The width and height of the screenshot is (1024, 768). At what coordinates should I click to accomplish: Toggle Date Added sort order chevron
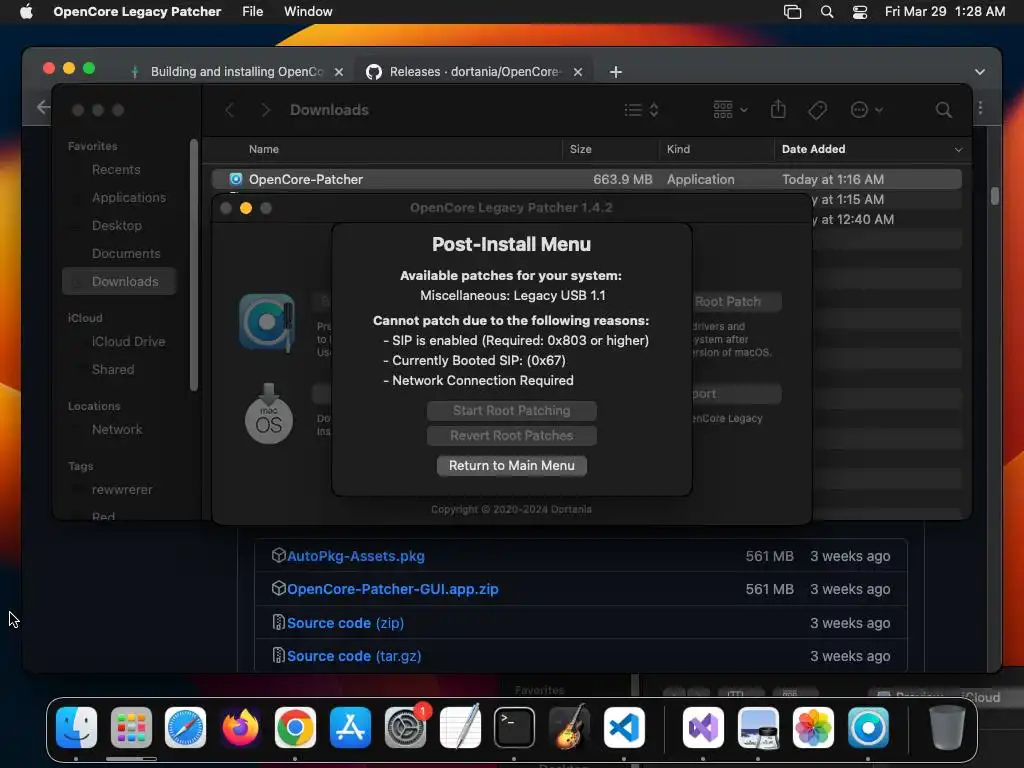958,150
